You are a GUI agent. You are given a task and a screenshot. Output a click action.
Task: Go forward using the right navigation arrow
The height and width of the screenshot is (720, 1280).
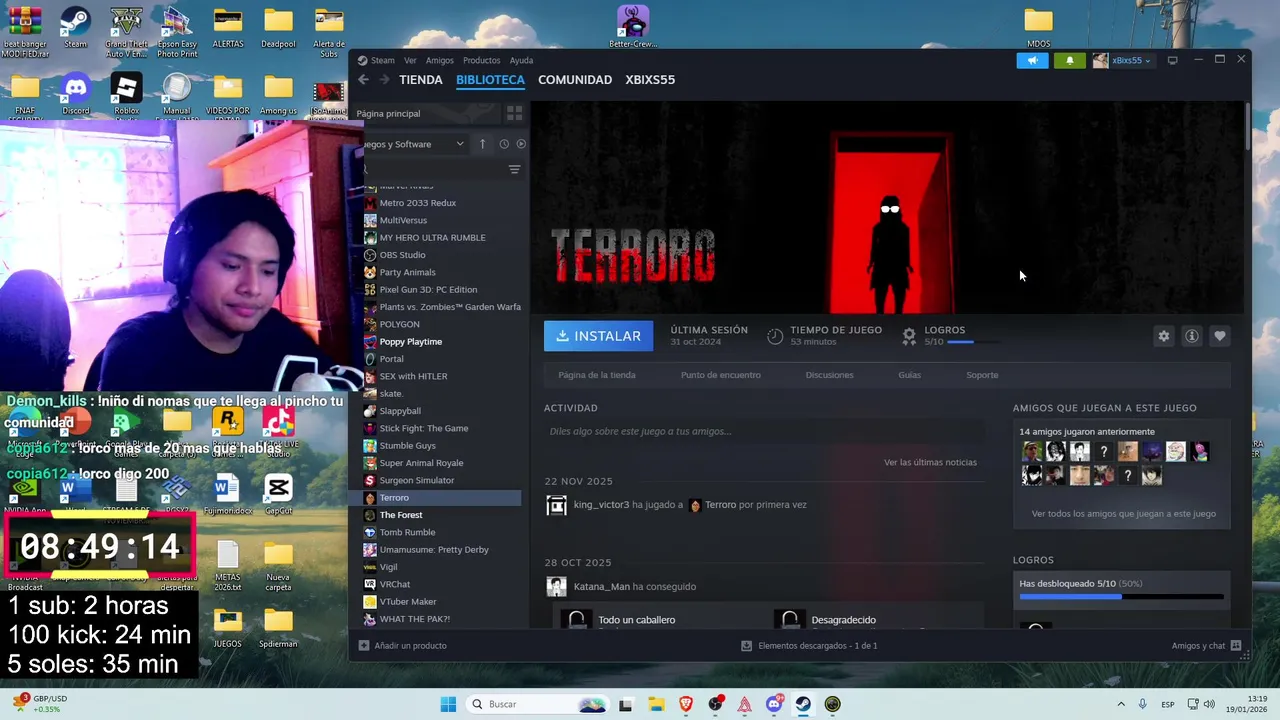coord(383,80)
